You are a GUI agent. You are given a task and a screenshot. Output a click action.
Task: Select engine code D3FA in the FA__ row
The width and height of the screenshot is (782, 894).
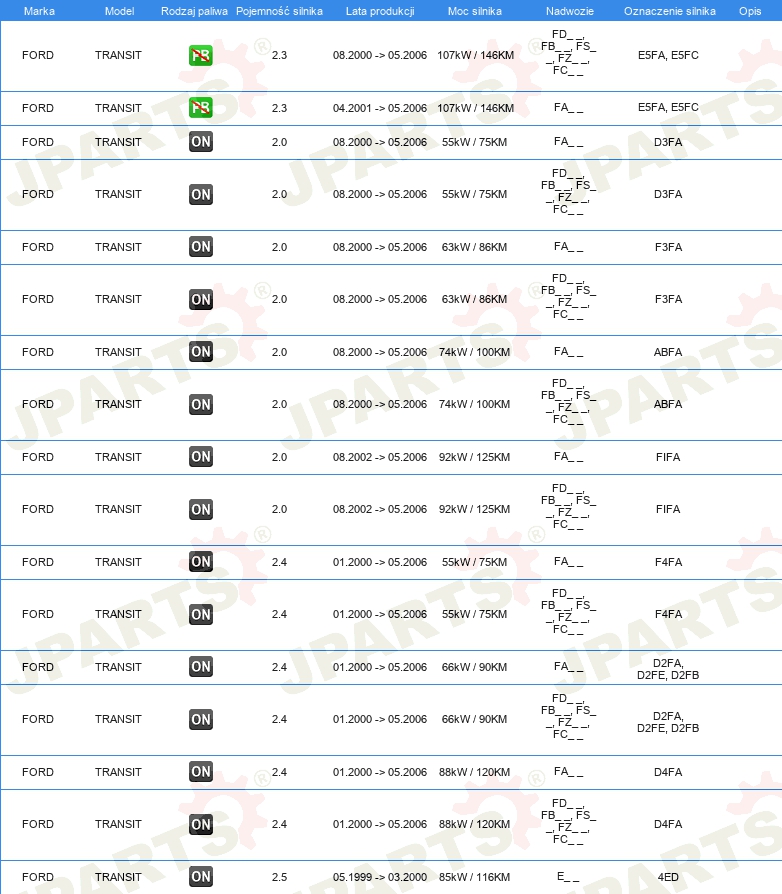coord(668,142)
